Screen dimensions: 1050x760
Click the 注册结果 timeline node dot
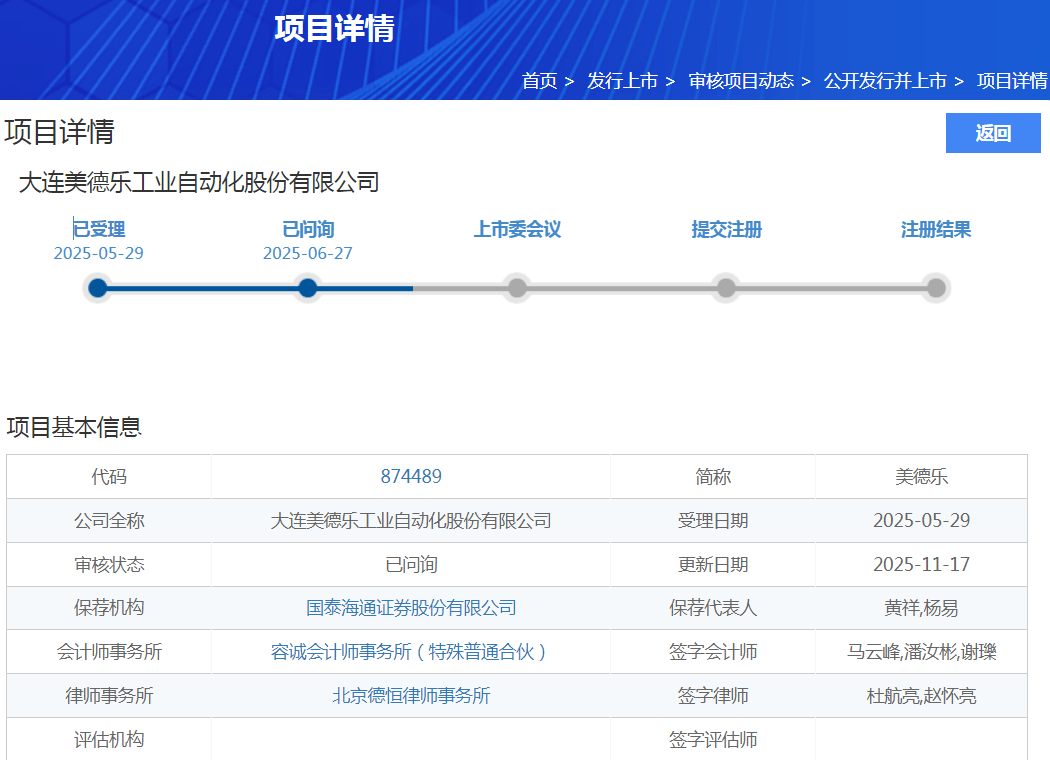936,288
